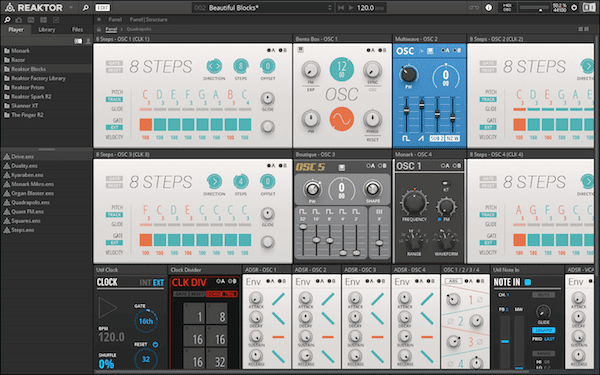The width and height of the screenshot is (600, 375).
Task: Adjust the master volume slider in header
Action: pyautogui.click(x=533, y=8)
